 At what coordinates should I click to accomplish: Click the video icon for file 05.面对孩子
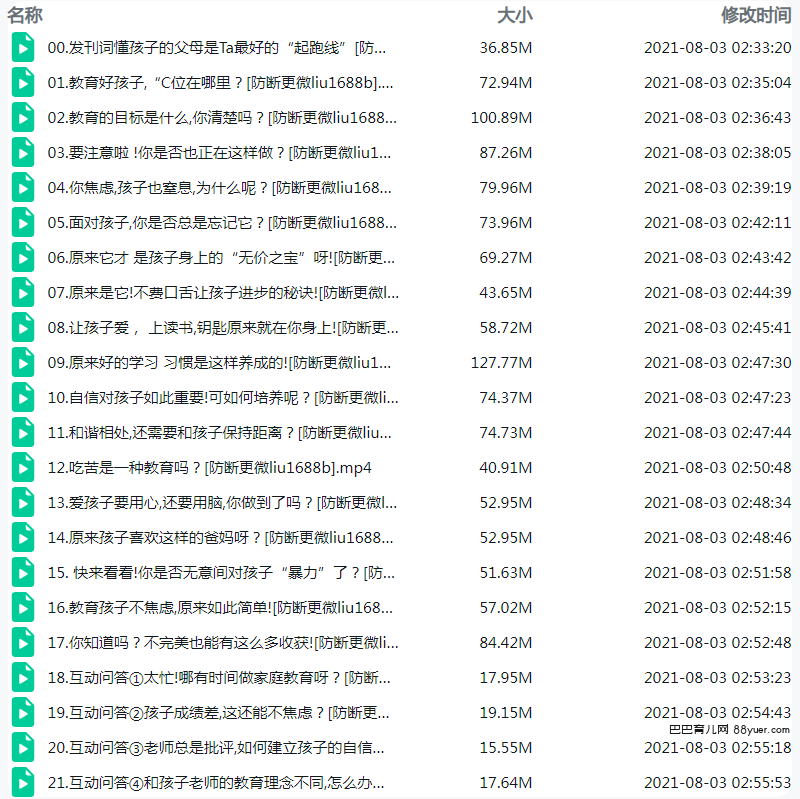click(23, 222)
